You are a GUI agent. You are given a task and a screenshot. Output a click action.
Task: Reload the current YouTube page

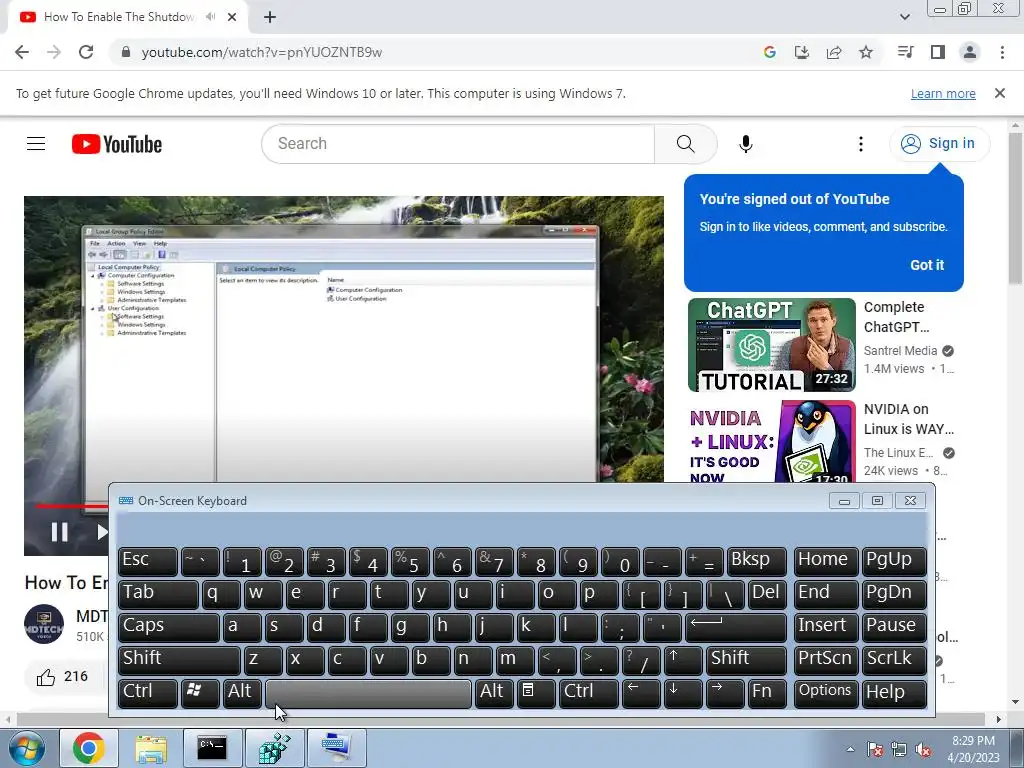tap(86, 52)
